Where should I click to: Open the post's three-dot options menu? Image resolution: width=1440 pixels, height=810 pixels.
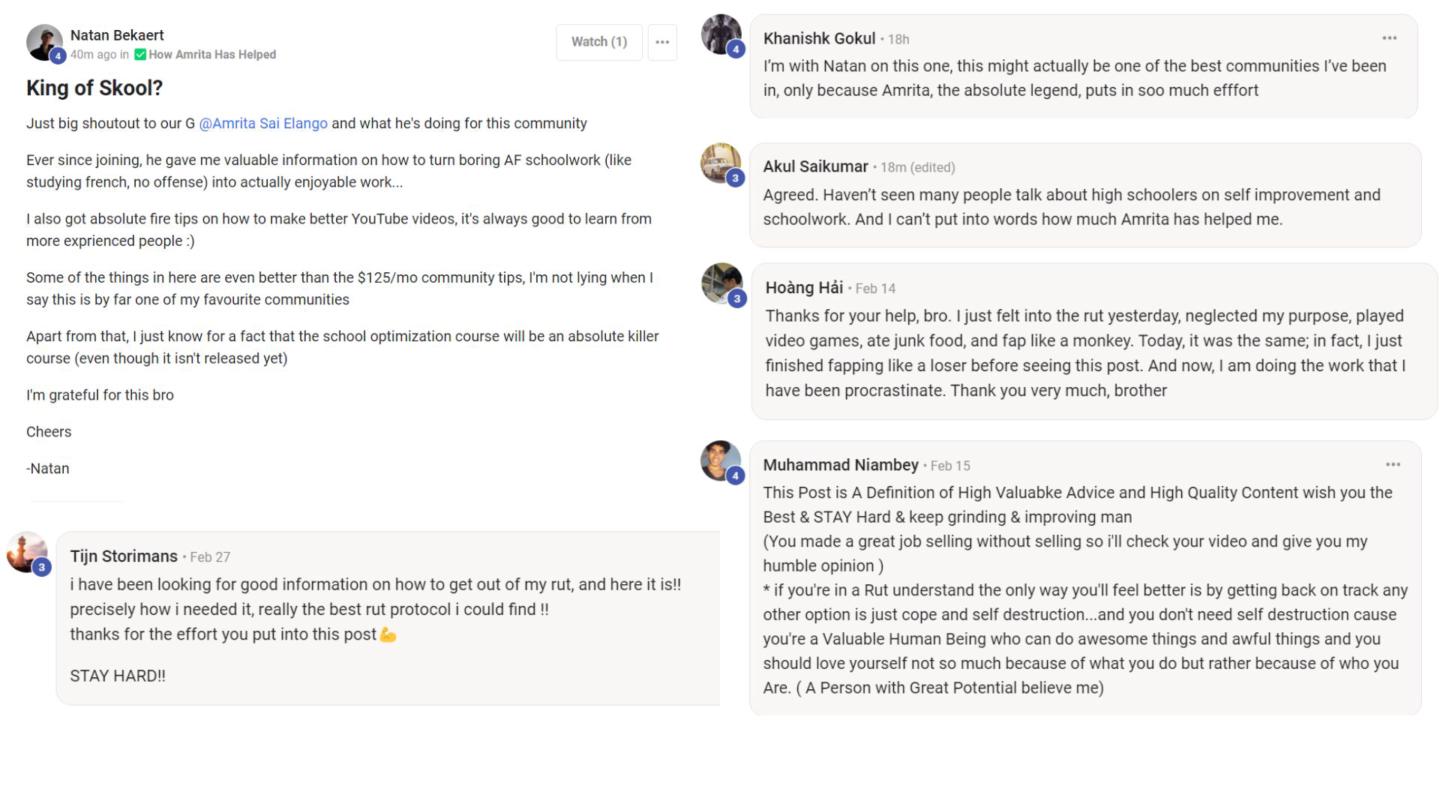click(x=662, y=42)
